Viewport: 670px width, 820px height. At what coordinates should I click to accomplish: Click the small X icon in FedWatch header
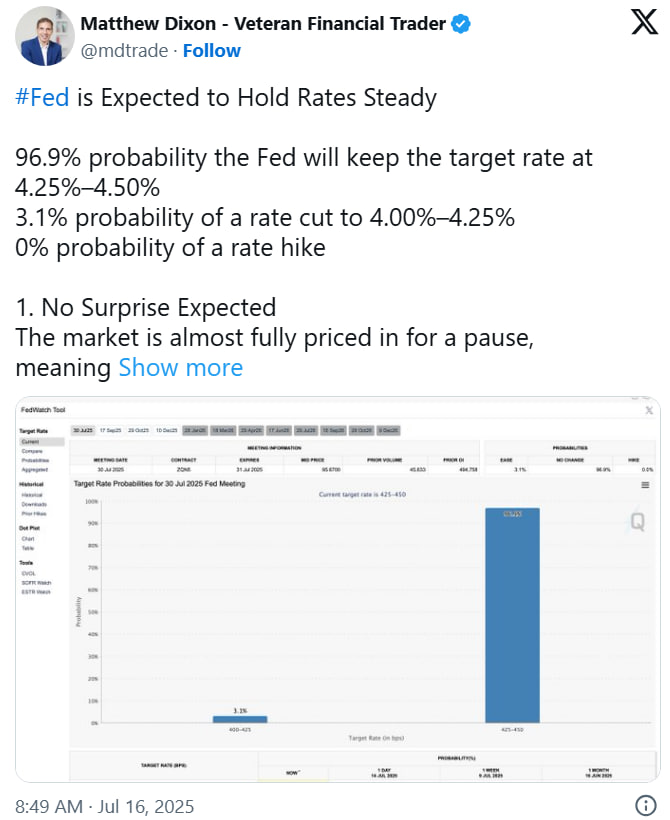pos(648,410)
